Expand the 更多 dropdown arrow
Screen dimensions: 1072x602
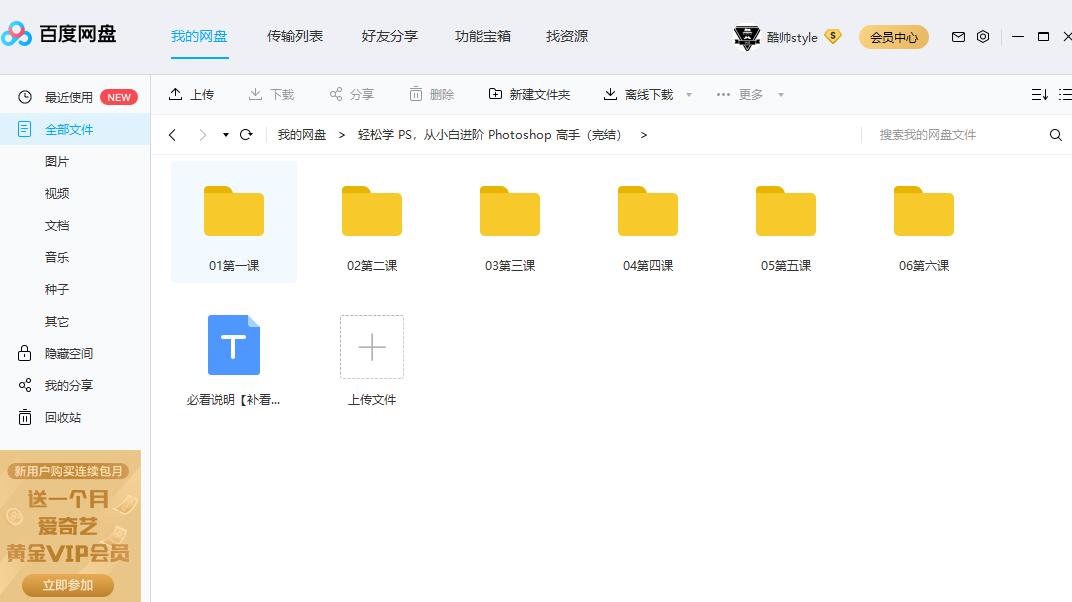pos(781,95)
